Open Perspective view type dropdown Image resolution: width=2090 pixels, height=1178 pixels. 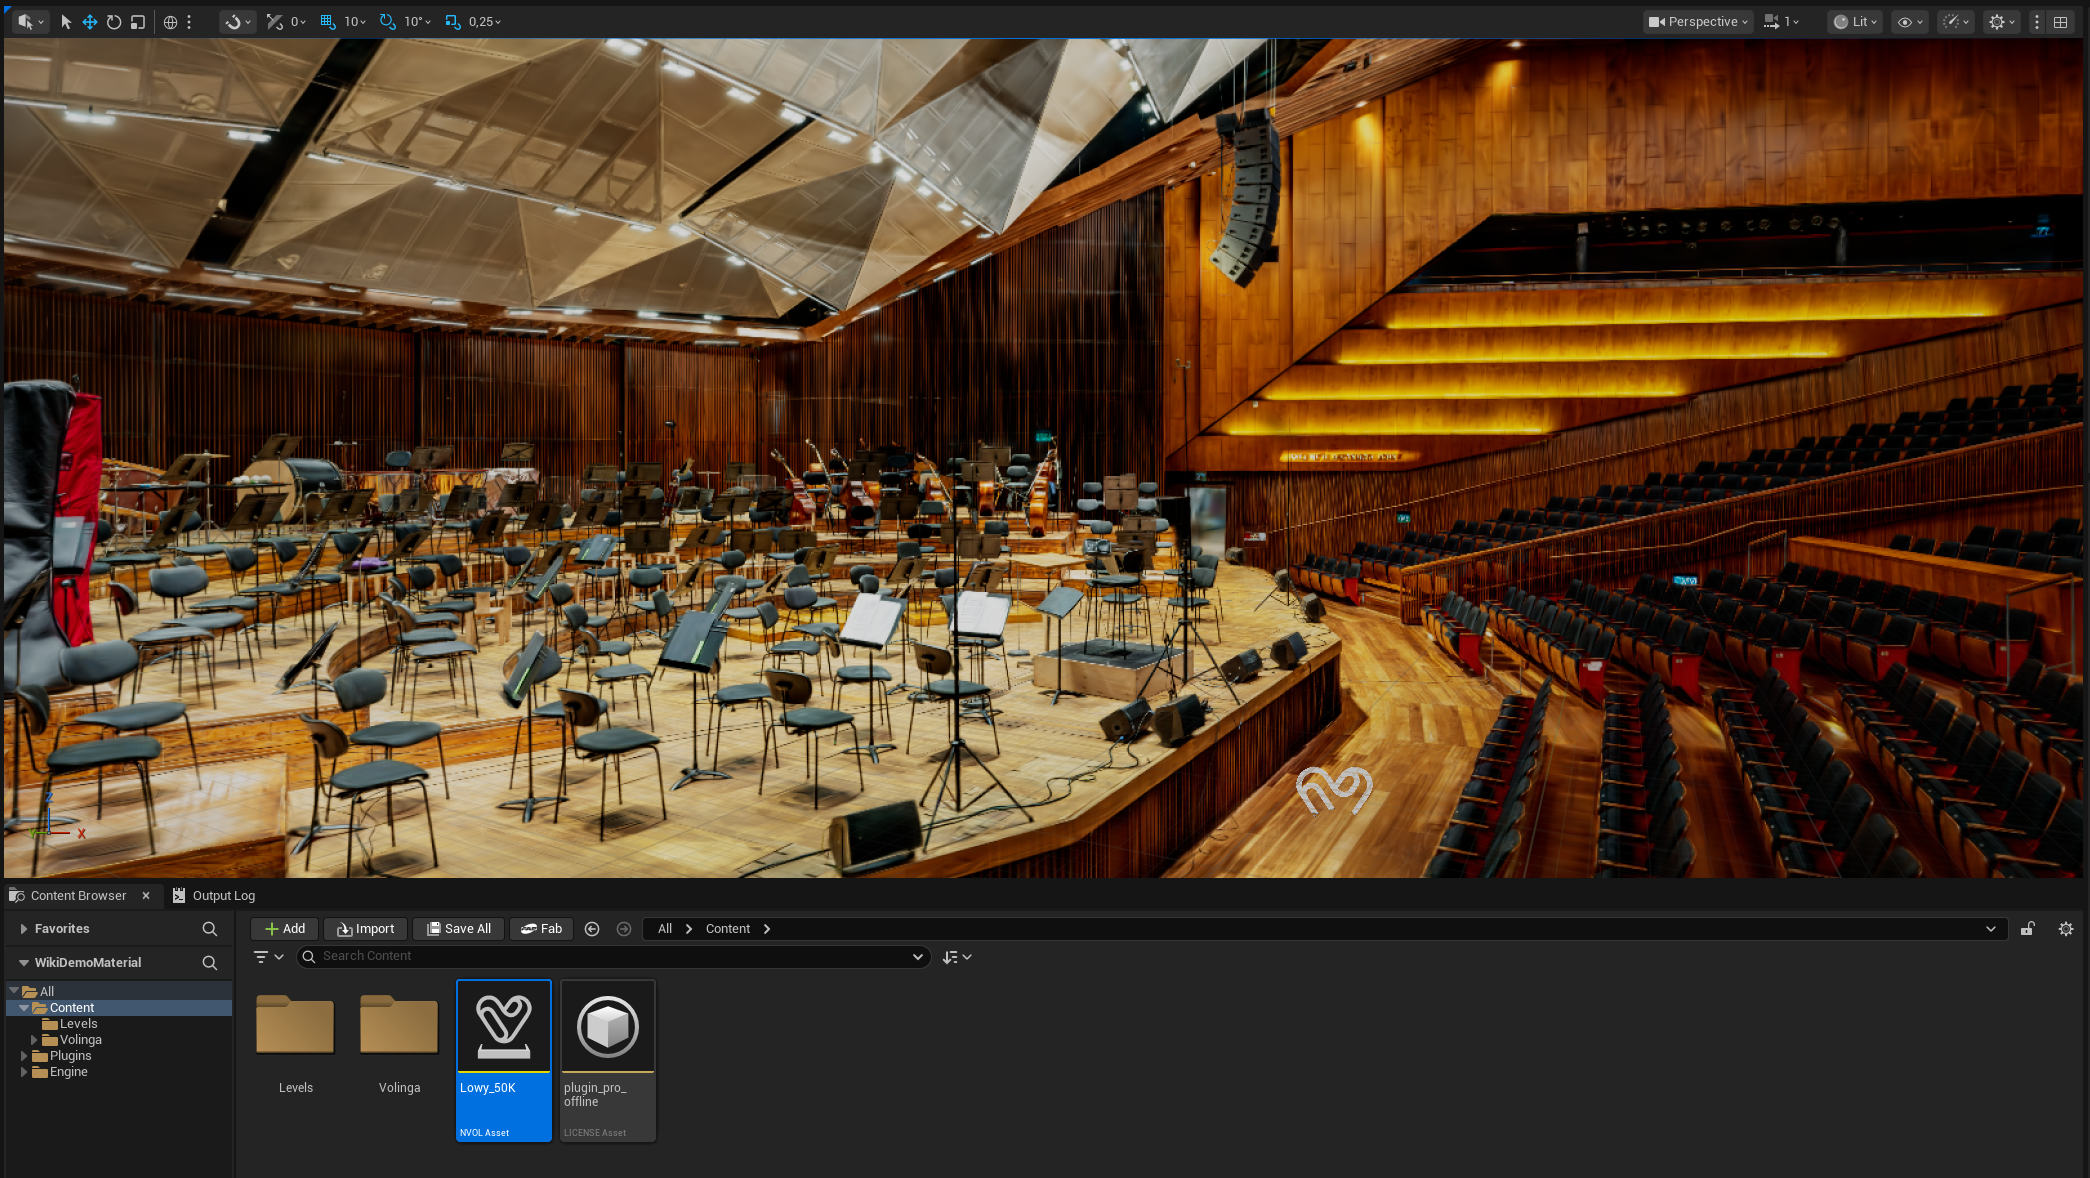[x=1698, y=22]
